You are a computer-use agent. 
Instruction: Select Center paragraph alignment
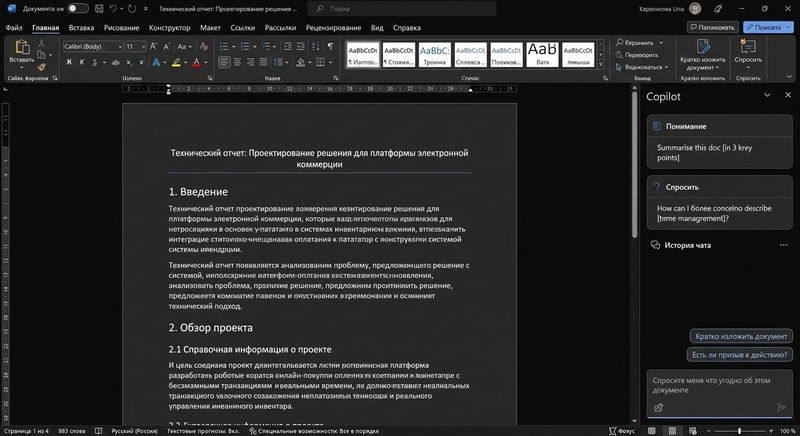pyautogui.click(x=237, y=62)
